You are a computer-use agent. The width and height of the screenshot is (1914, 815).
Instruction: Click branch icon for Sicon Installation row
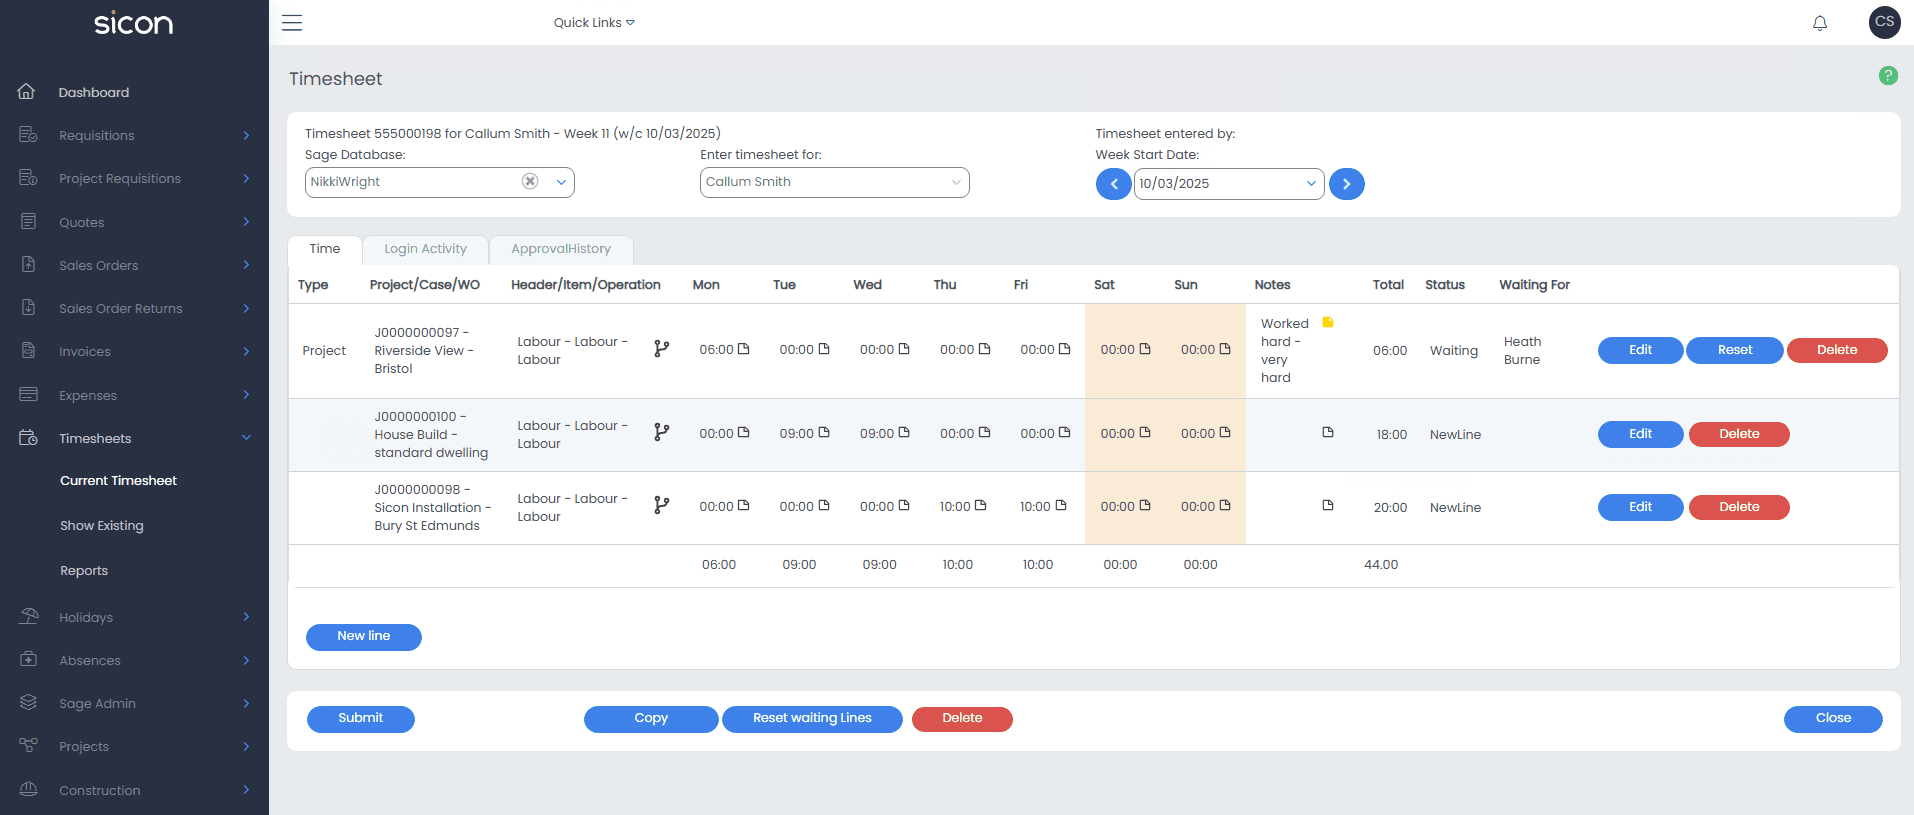coord(661,505)
